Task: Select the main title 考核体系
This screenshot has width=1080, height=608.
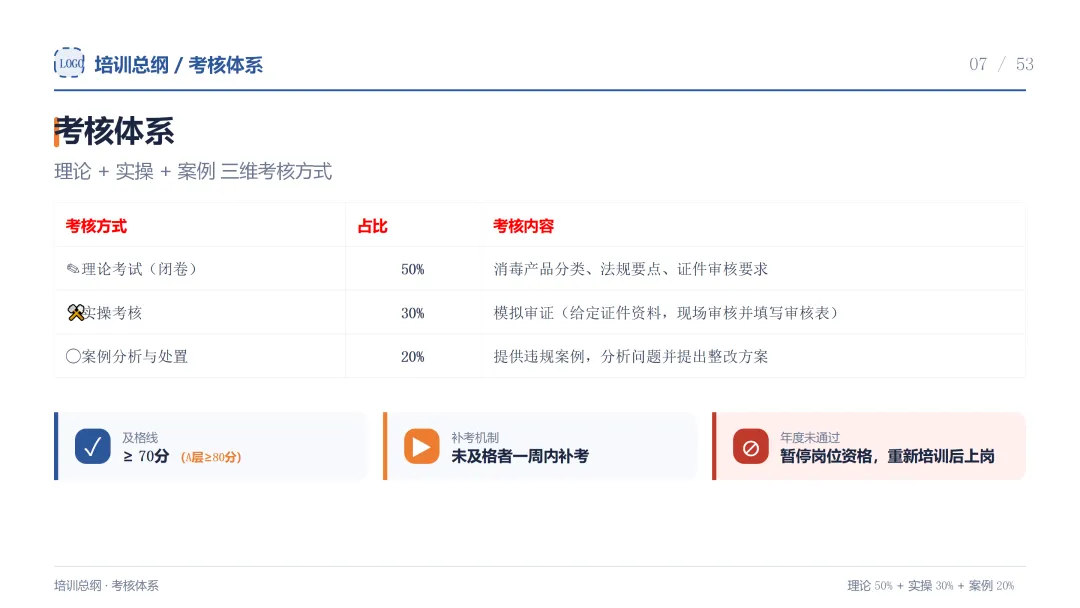Action: click(114, 131)
